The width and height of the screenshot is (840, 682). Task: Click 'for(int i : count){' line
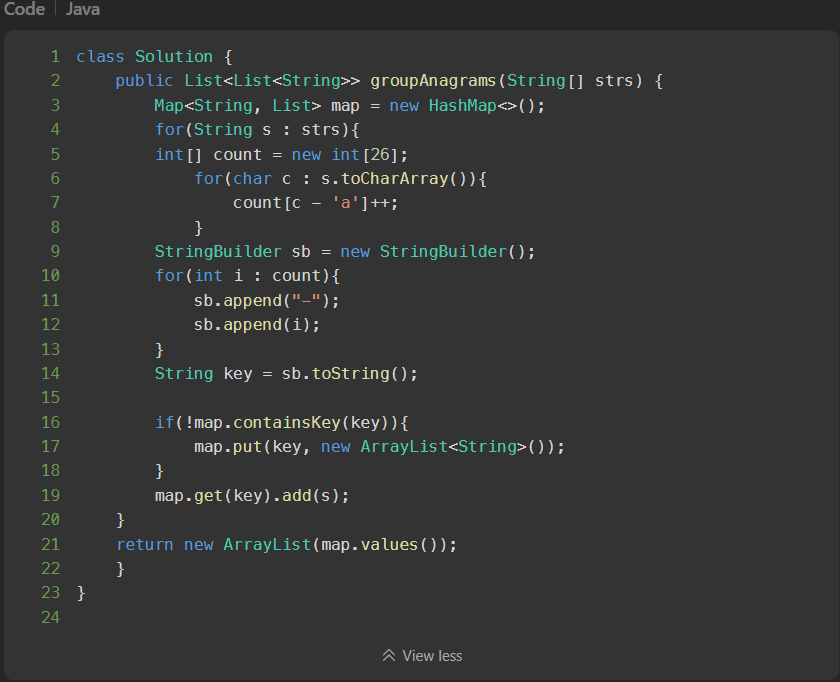click(x=247, y=276)
